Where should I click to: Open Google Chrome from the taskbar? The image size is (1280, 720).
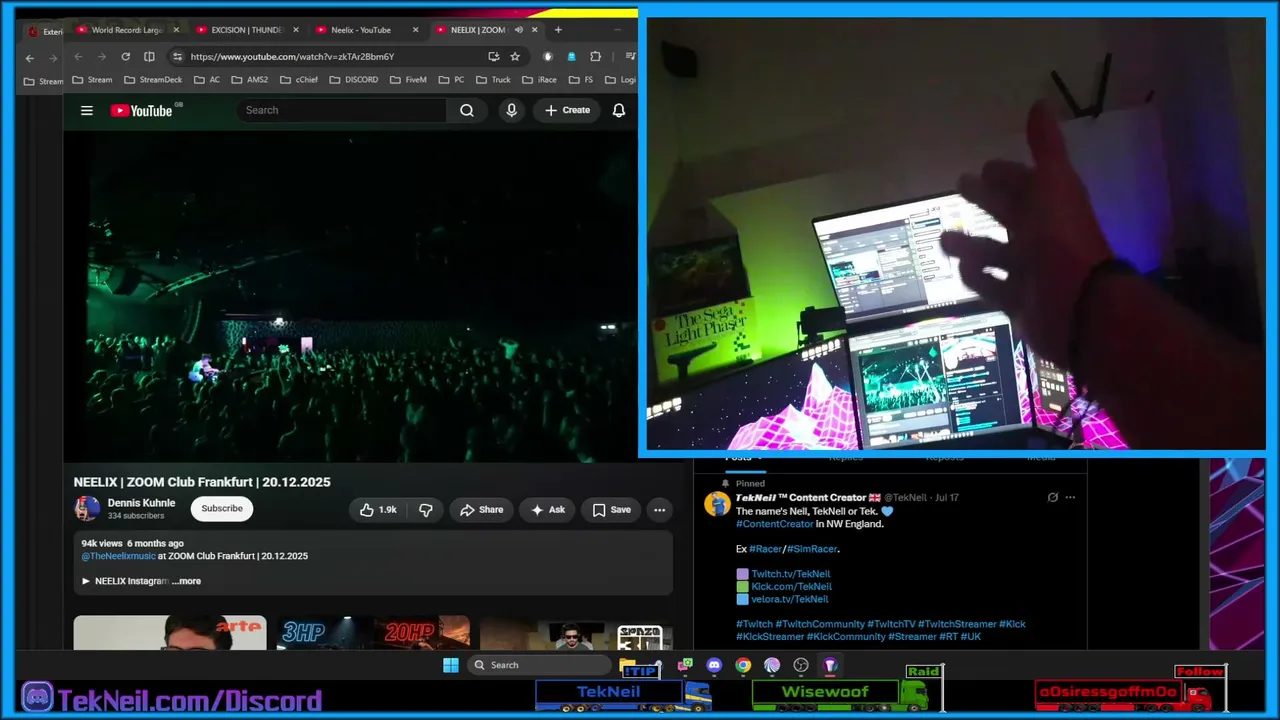(743, 665)
